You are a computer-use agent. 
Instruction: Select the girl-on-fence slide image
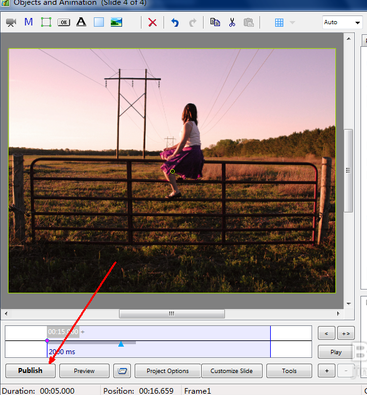coord(172,171)
